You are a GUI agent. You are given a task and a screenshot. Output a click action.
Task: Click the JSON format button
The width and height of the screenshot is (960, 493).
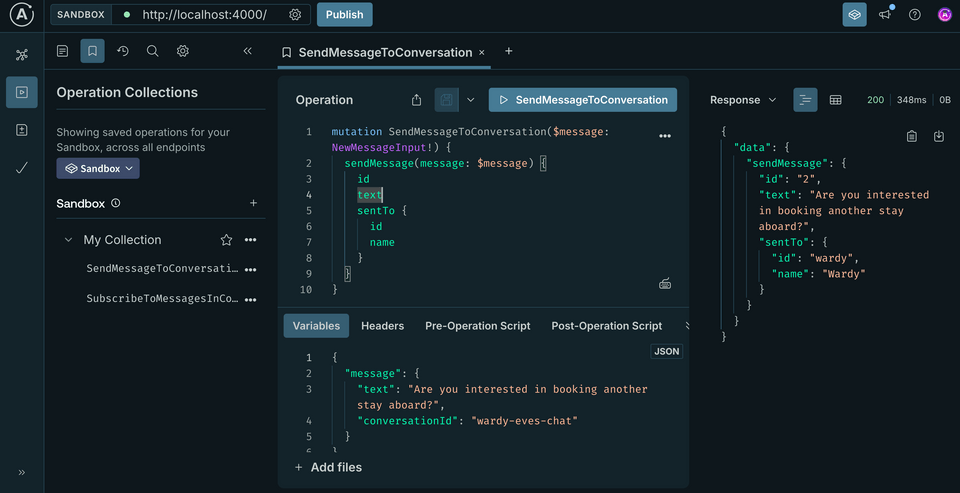click(667, 352)
